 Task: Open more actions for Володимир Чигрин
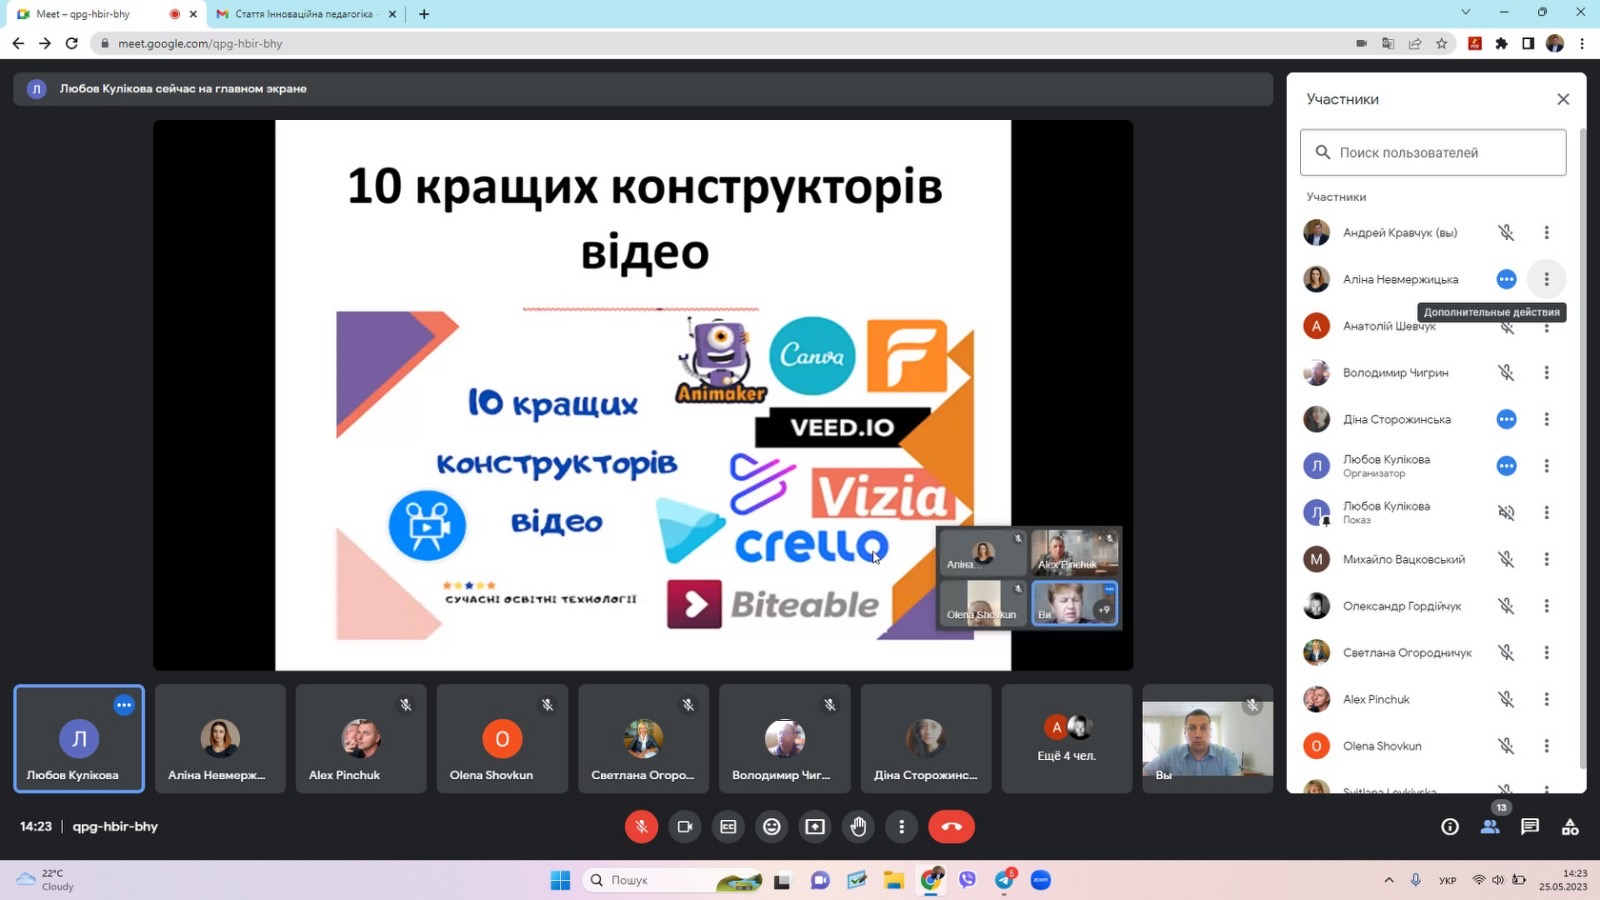click(x=1546, y=373)
